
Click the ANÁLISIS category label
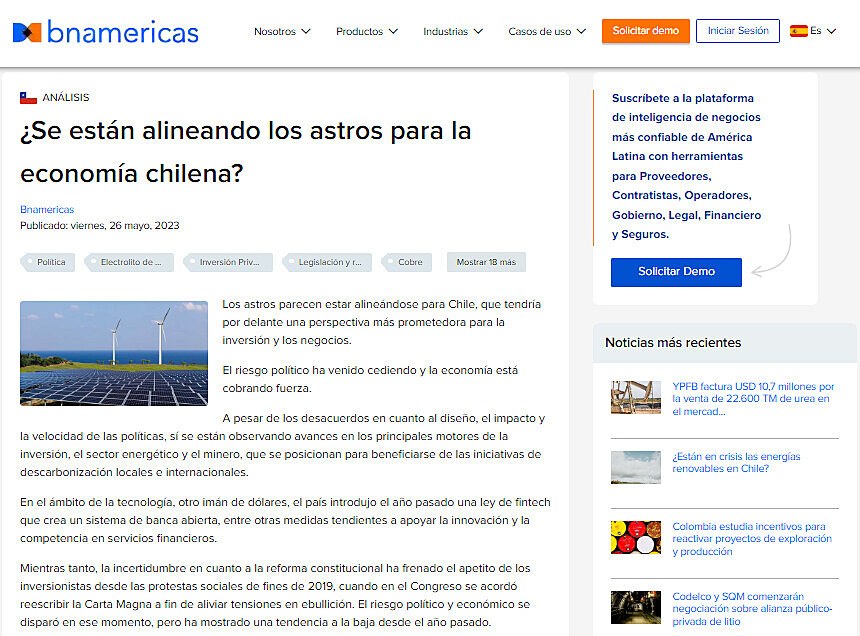[x=66, y=98]
